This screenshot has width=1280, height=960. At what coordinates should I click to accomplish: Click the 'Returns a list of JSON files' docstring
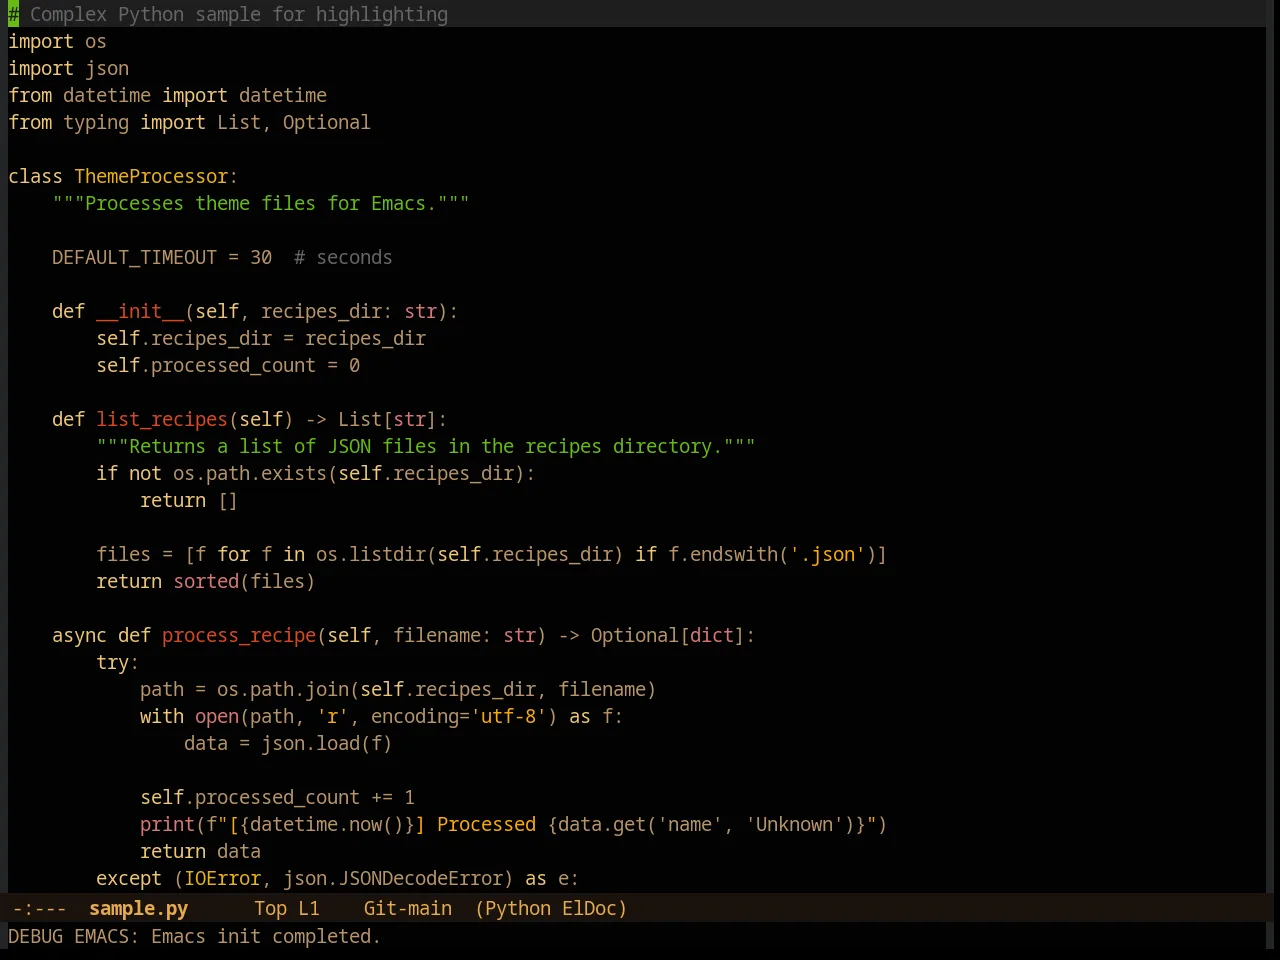click(426, 446)
